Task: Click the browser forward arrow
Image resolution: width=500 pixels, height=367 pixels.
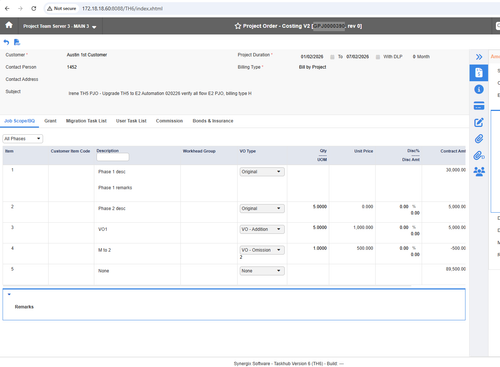Action: (20, 8)
